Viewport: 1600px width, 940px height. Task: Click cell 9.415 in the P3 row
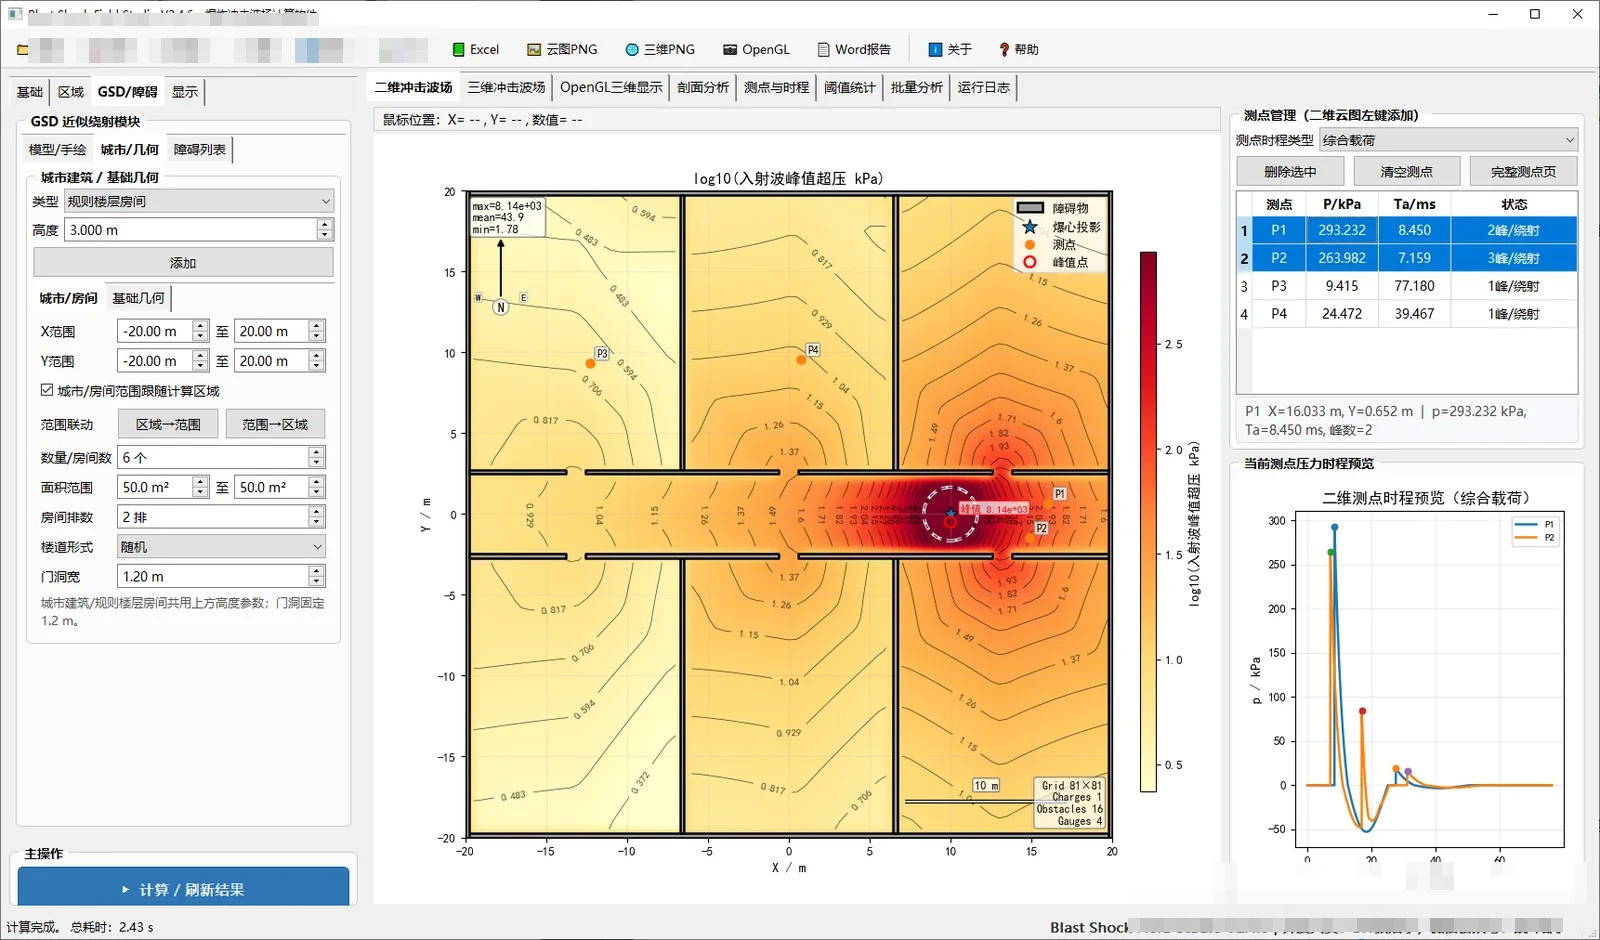tap(1342, 286)
